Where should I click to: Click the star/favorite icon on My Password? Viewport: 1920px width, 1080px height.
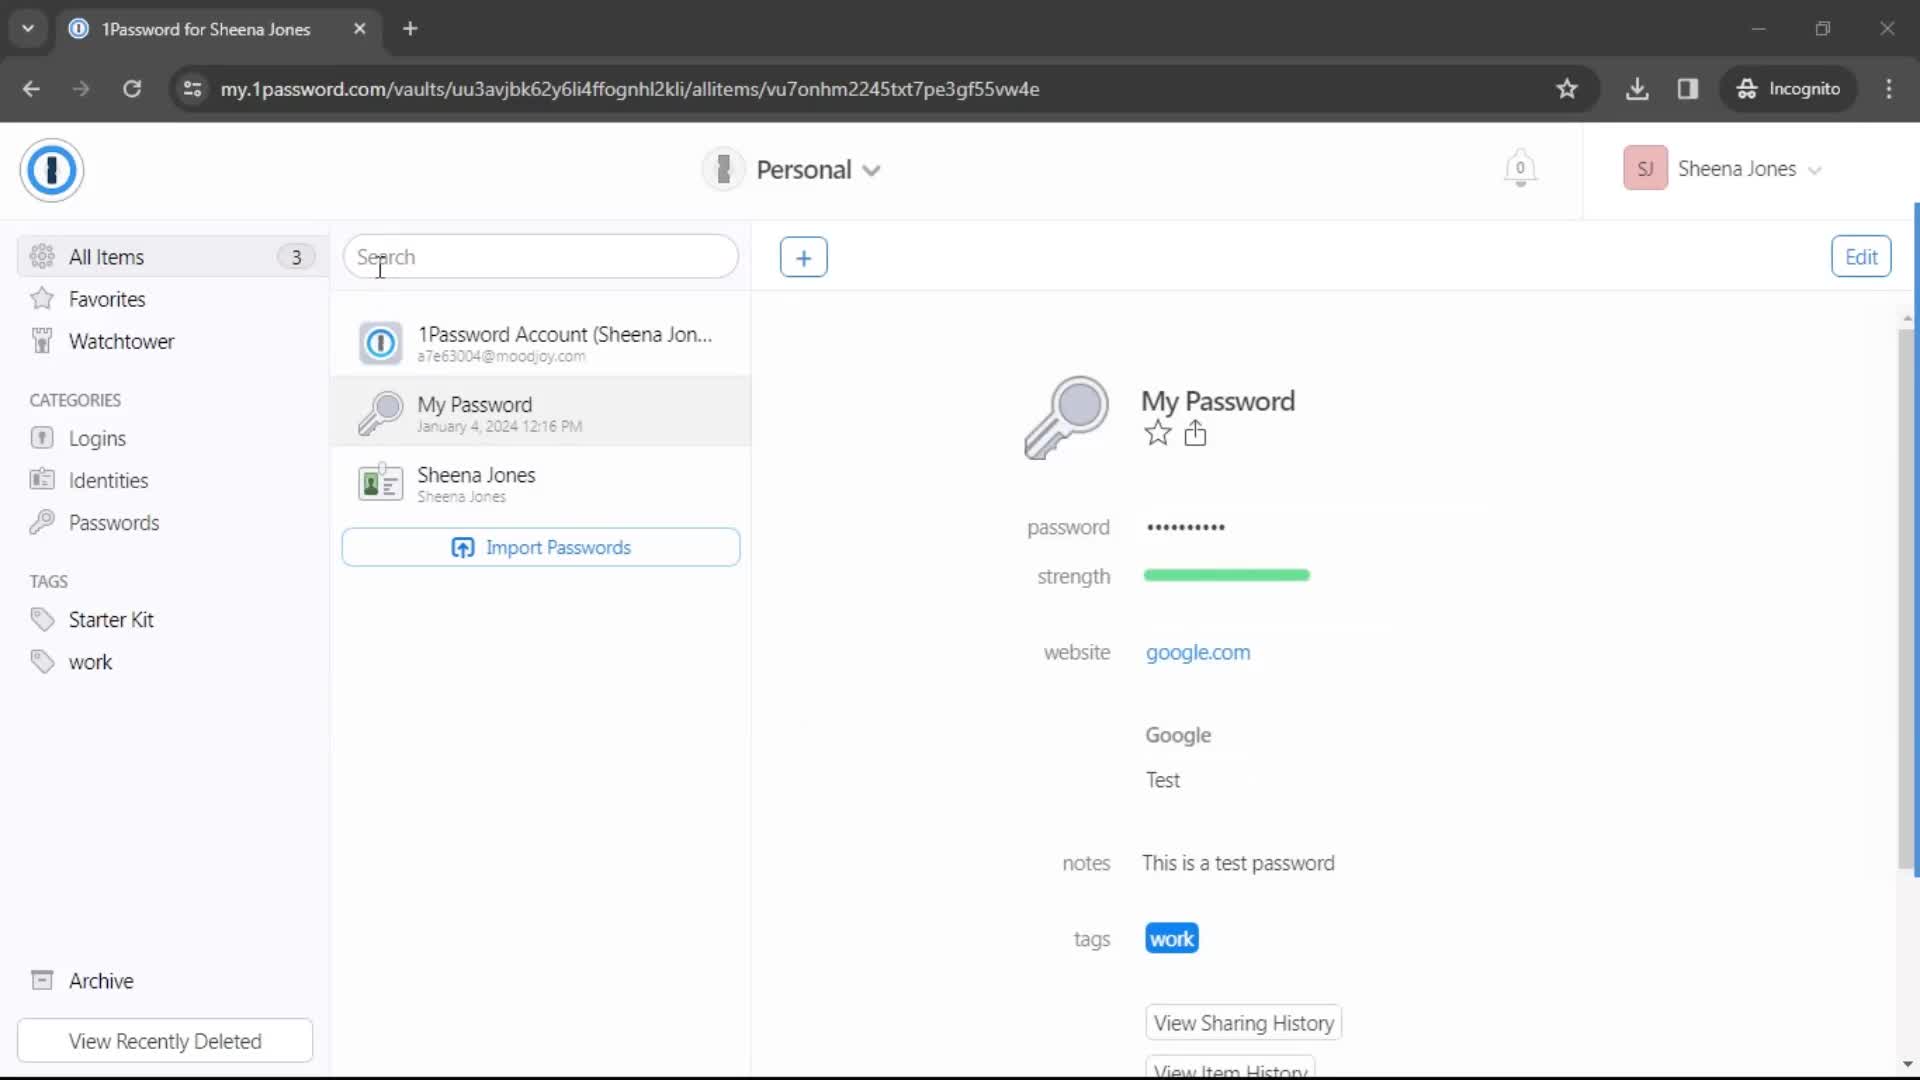(x=1156, y=434)
